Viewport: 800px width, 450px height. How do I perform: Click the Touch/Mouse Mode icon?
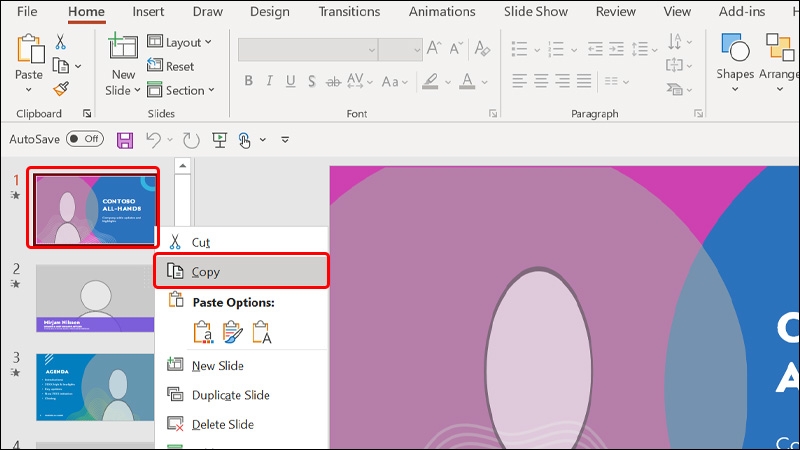click(244, 140)
